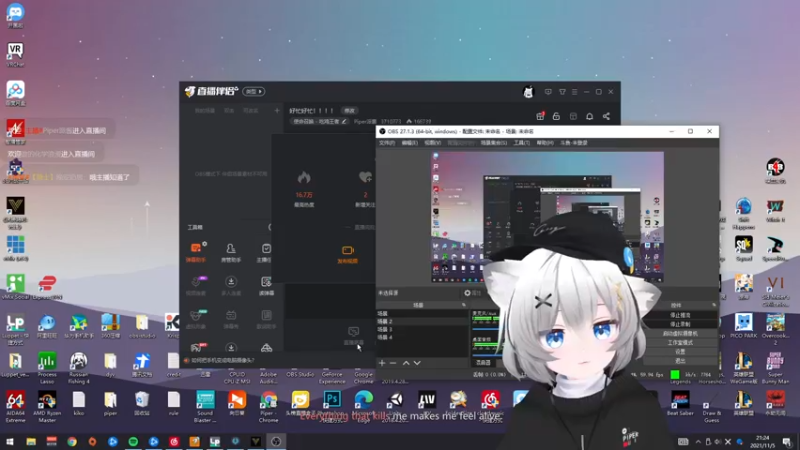The image size is (800, 450).
Task: Open the 场景集合(S) menu in OBS
Action: pyautogui.click(x=494, y=143)
